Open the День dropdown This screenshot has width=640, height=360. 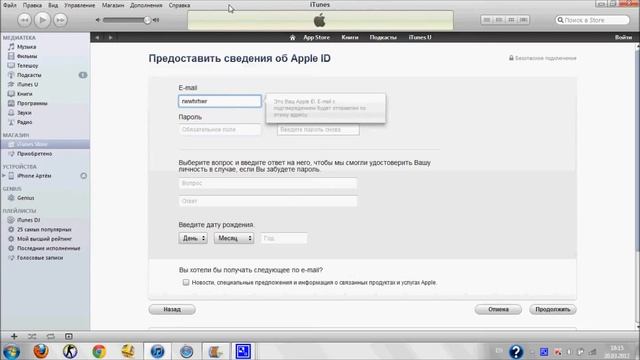pos(193,238)
